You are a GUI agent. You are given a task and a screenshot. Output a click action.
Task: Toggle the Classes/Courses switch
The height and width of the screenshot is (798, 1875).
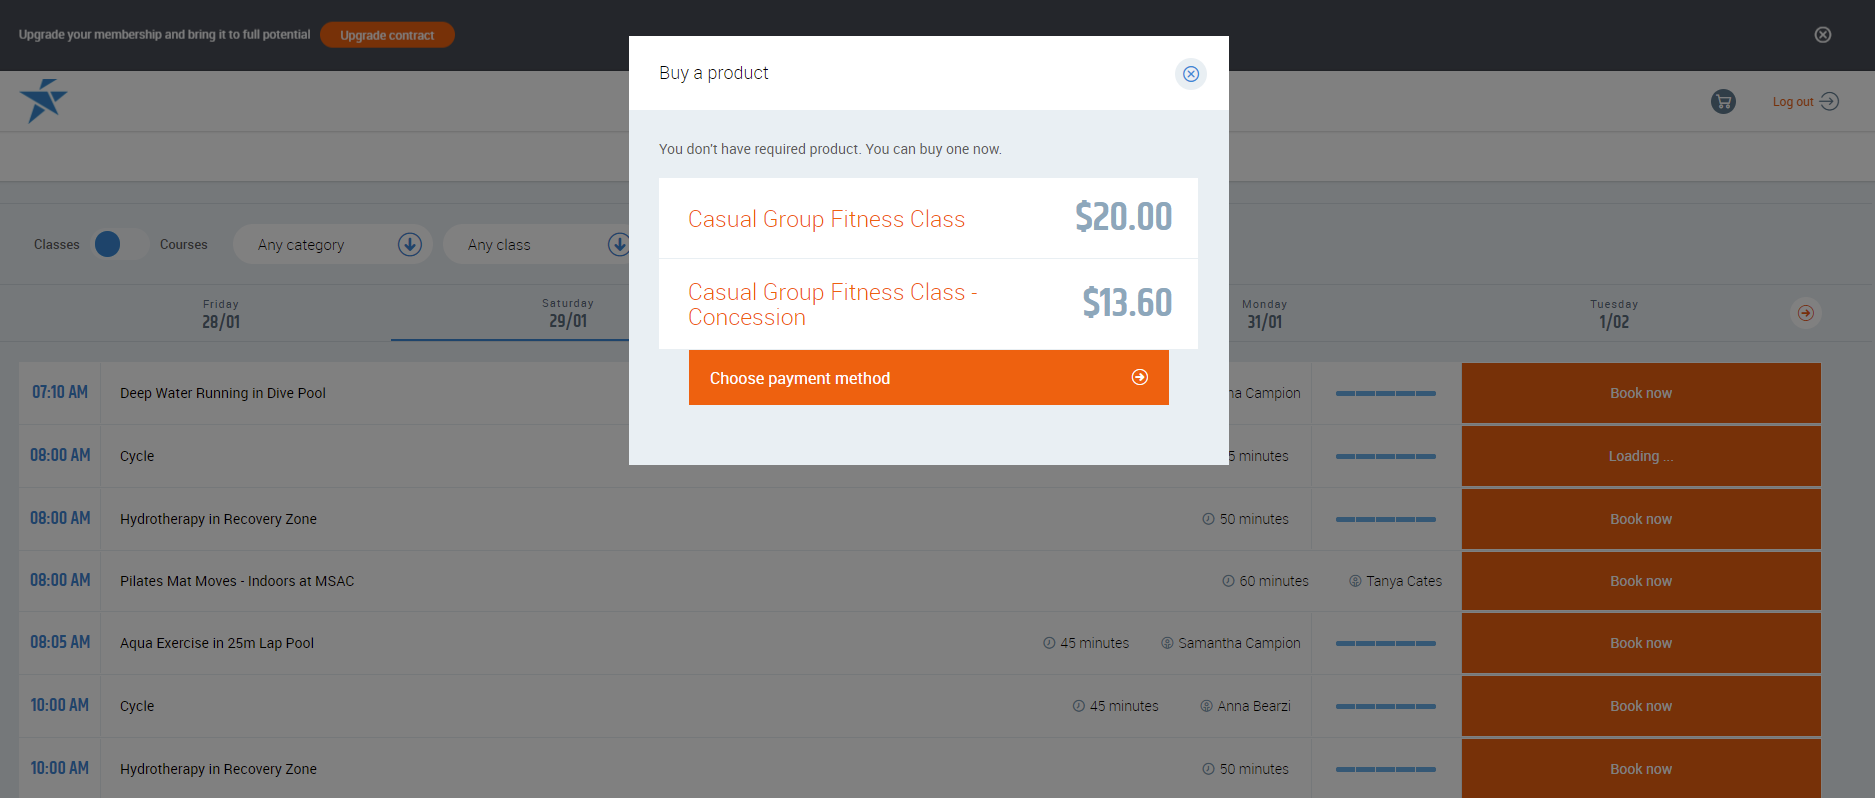click(x=119, y=244)
